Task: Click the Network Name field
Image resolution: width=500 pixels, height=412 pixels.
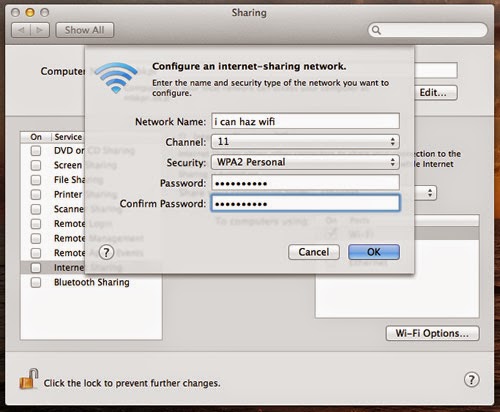Action: pyautogui.click(x=305, y=121)
